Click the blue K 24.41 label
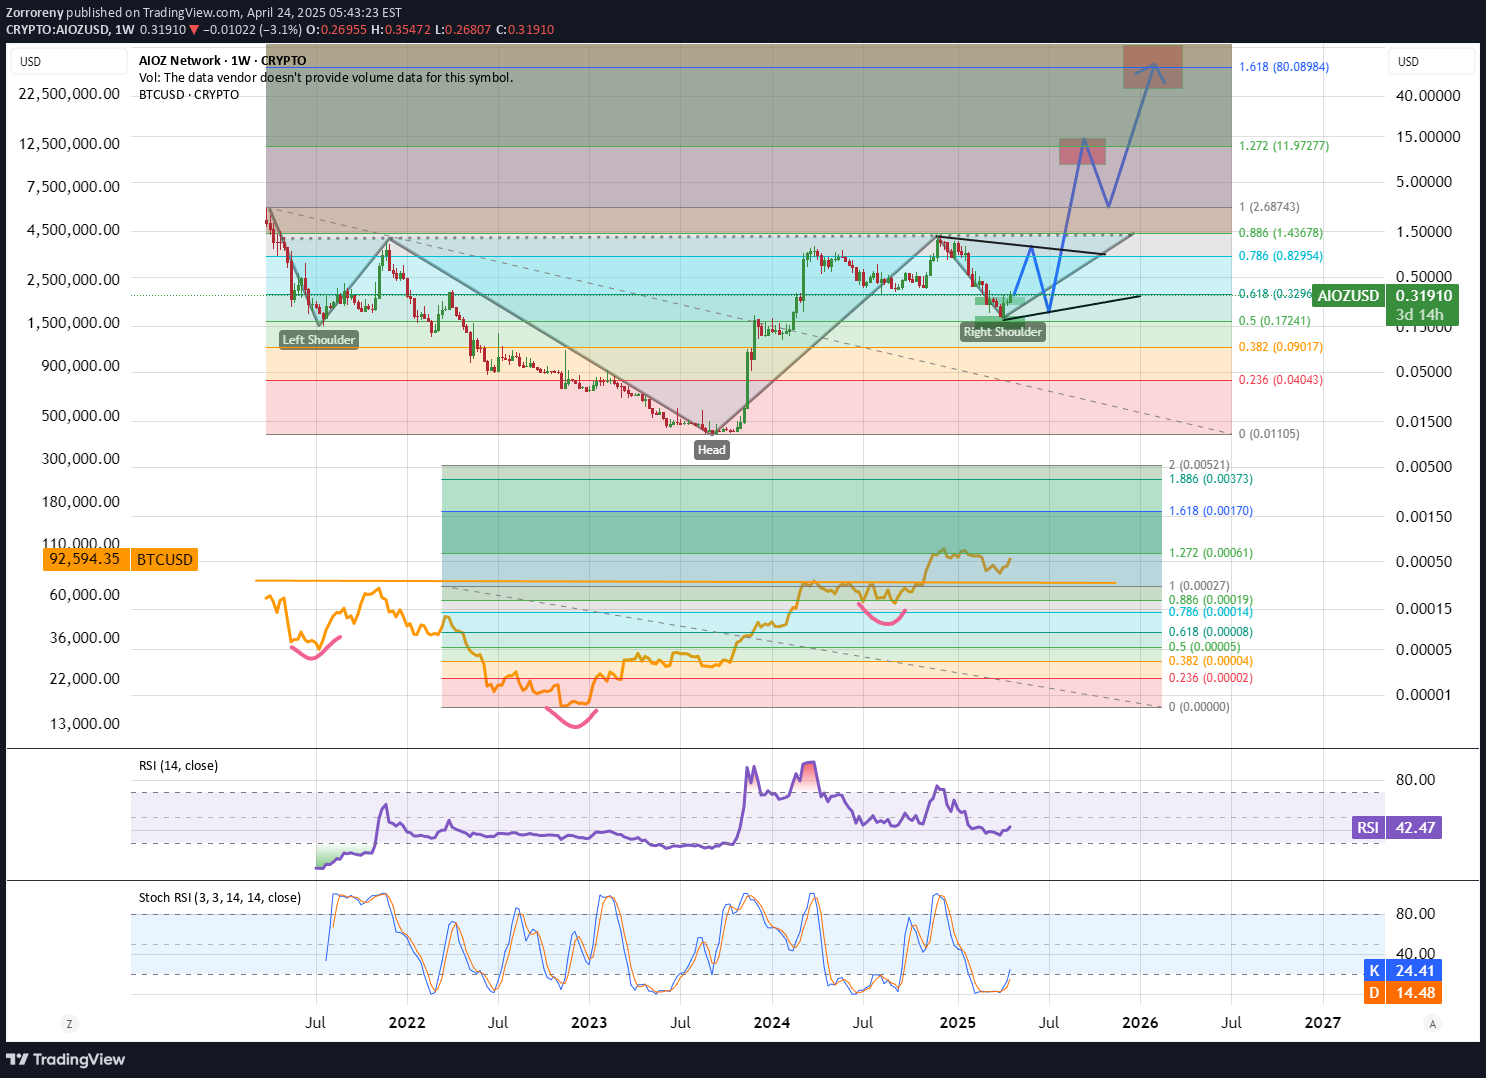This screenshot has width=1486, height=1078. click(1404, 970)
